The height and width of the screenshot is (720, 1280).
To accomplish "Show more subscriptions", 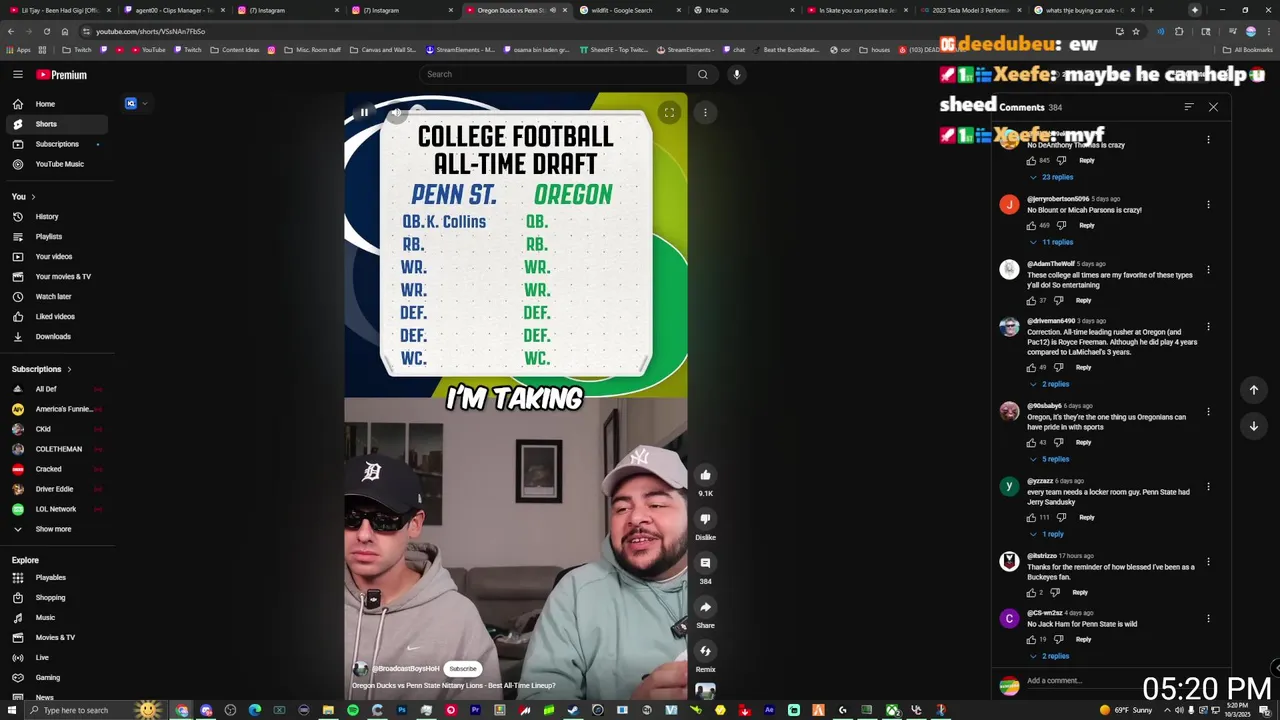I will pyautogui.click(x=56, y=529).
